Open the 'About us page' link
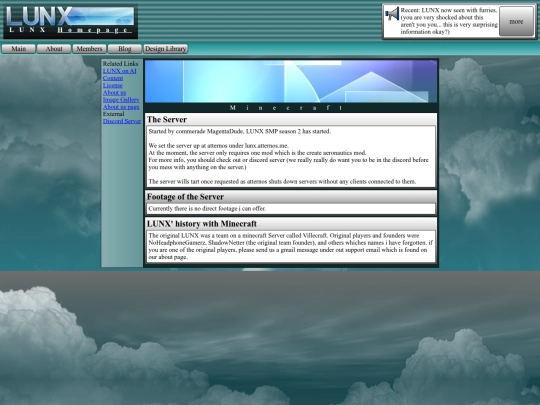The height and width of the screenshot is (405, 540). tap(121, 107)
